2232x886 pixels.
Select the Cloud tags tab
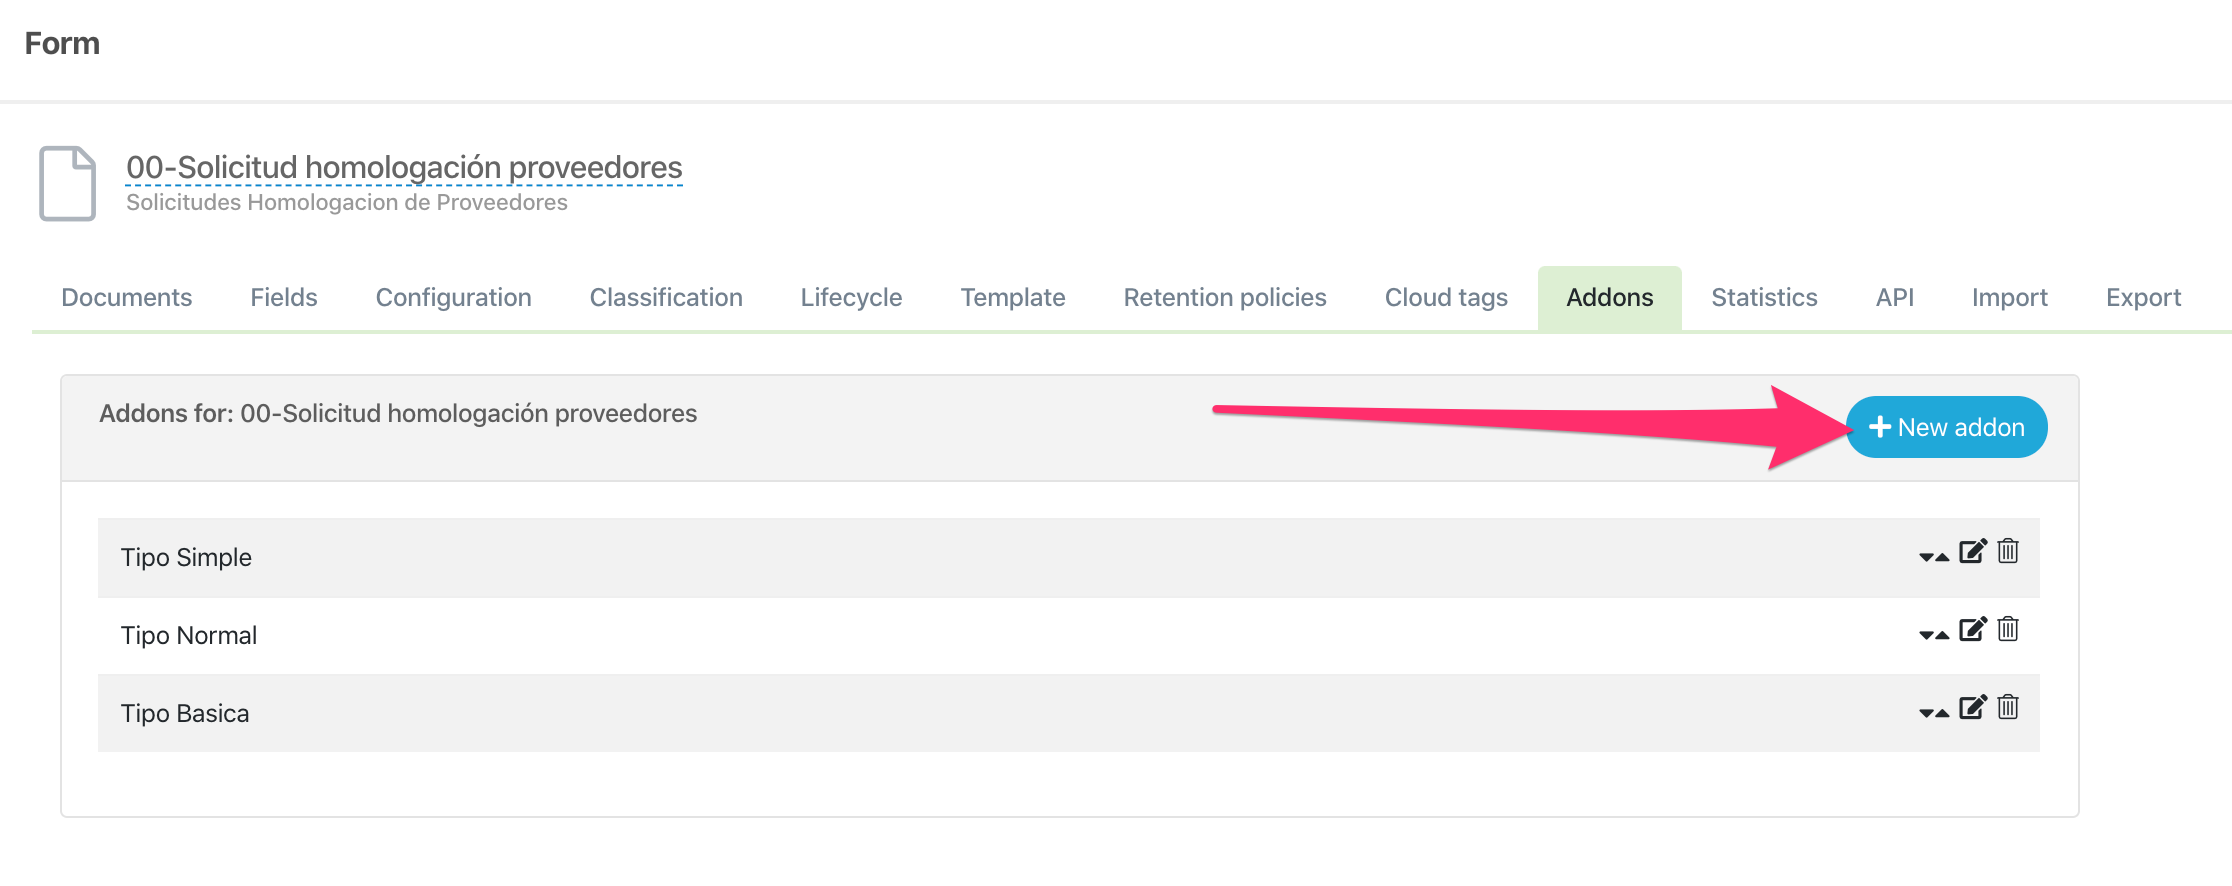pos(1446,297)
